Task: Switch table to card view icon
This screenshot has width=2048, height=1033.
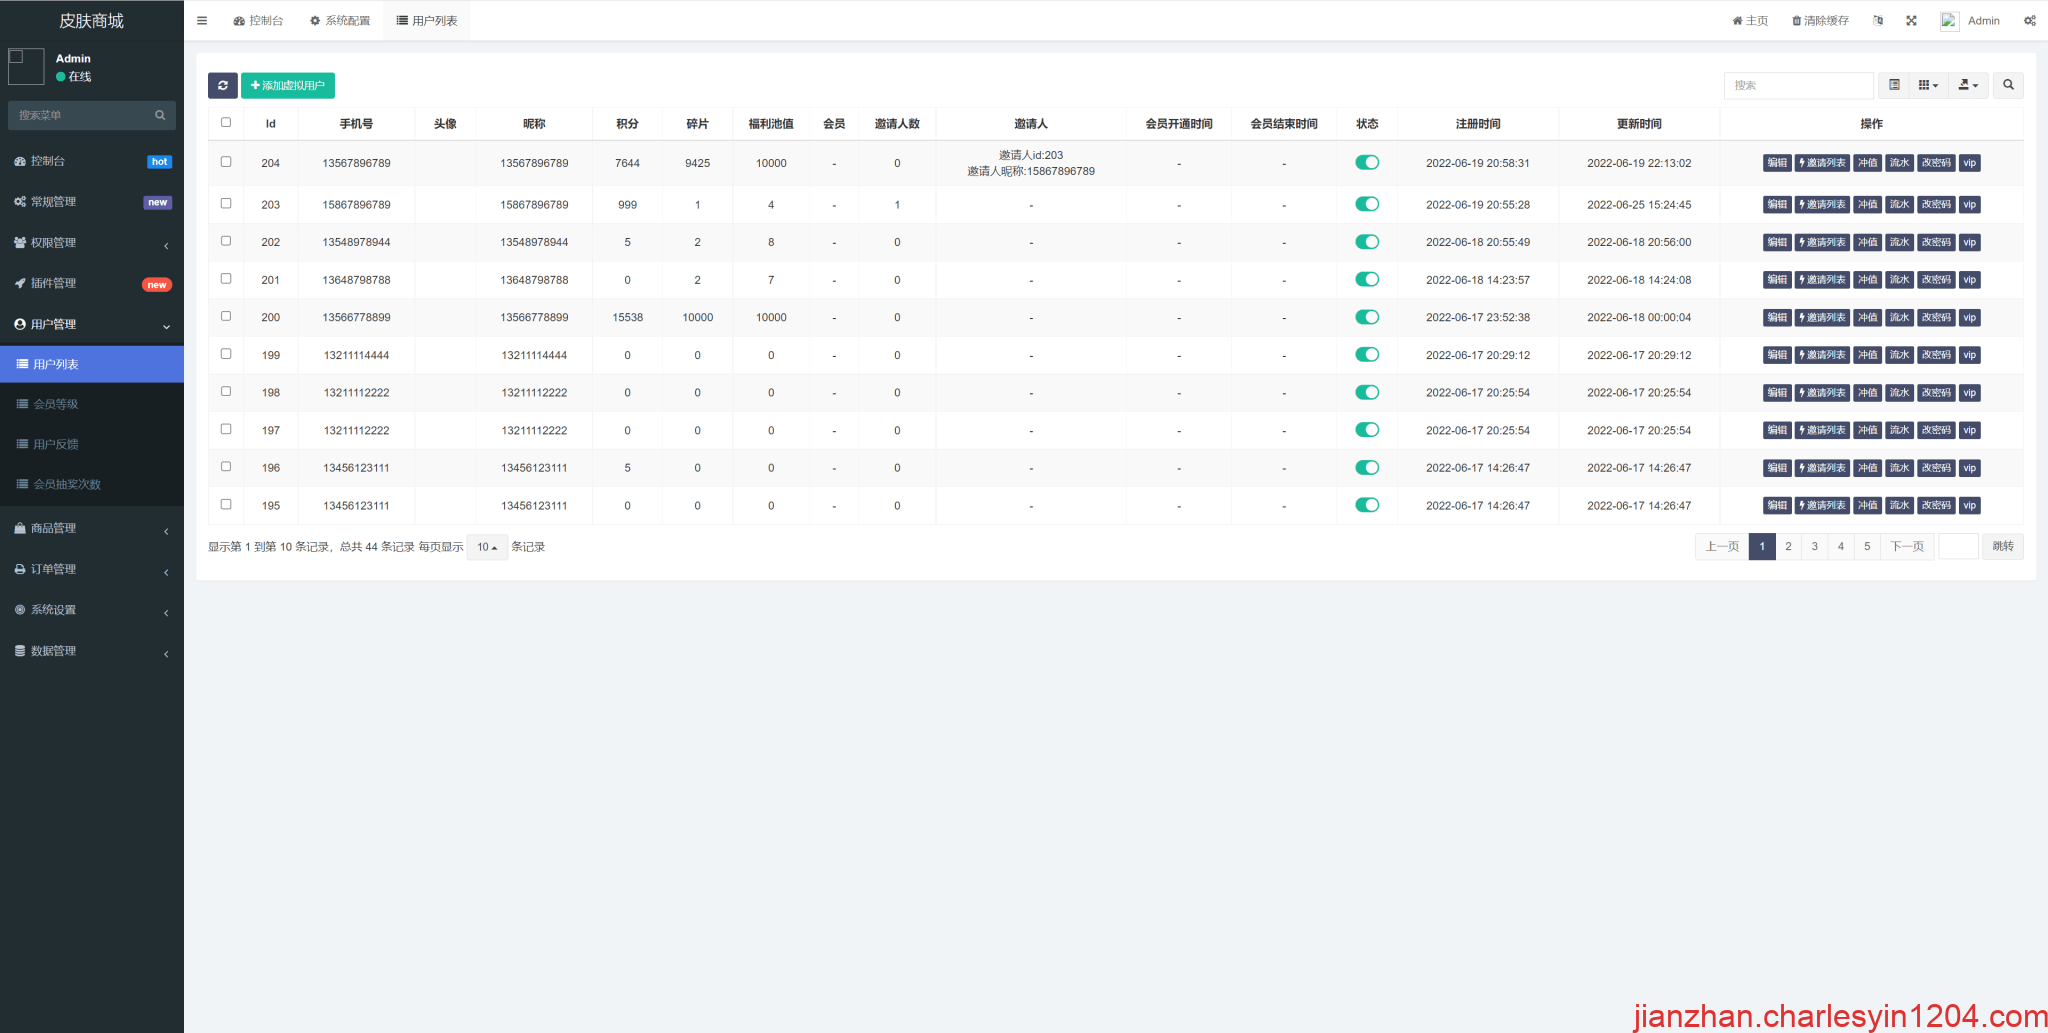Action: coord(1894,86)
